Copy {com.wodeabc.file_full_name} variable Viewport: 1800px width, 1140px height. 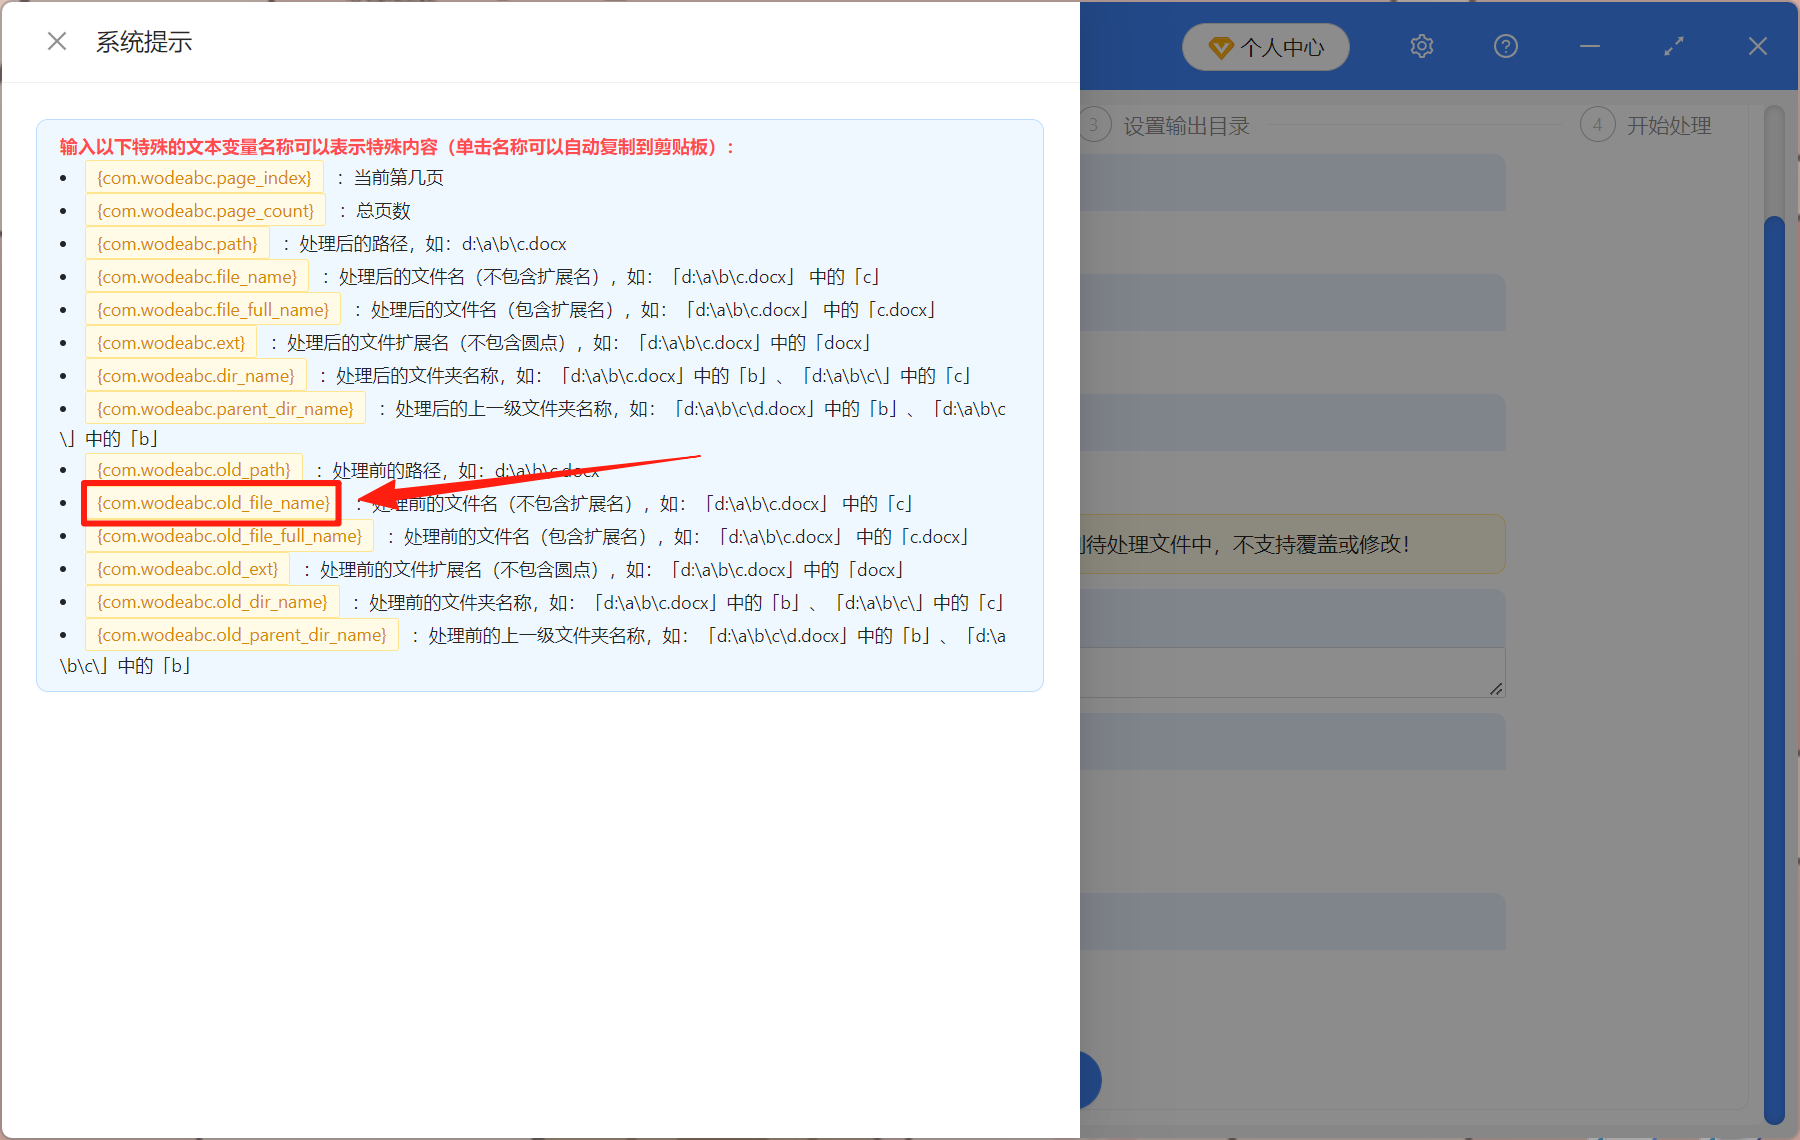(x=212, y=309)
